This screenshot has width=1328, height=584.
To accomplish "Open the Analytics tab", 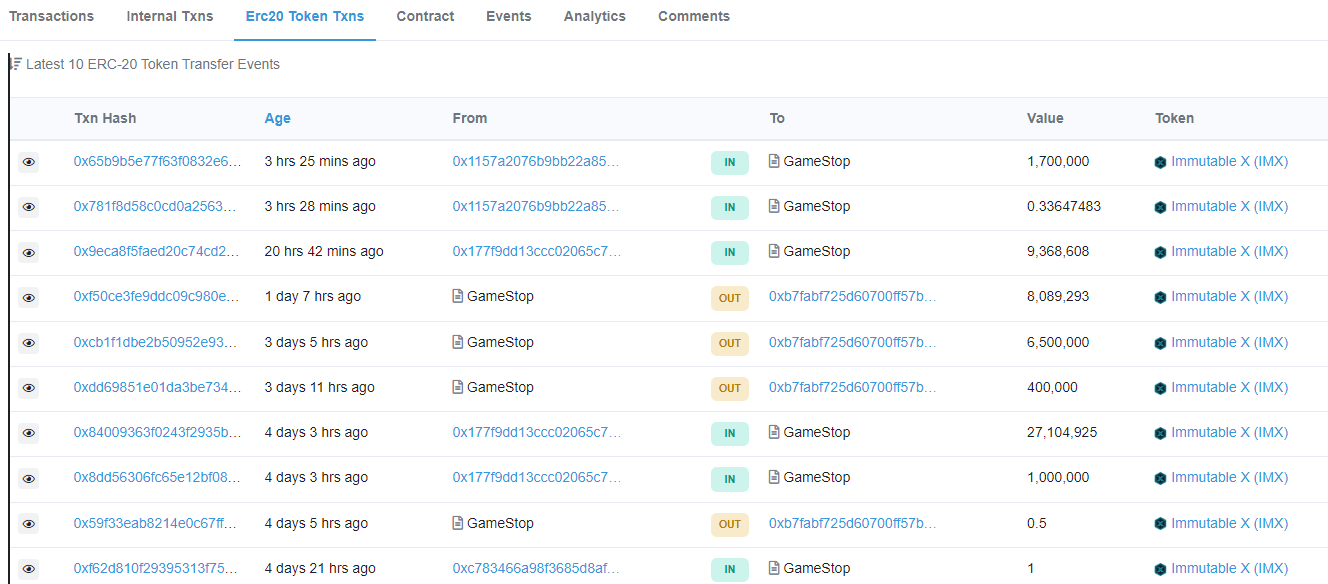I will pos(594,16).
